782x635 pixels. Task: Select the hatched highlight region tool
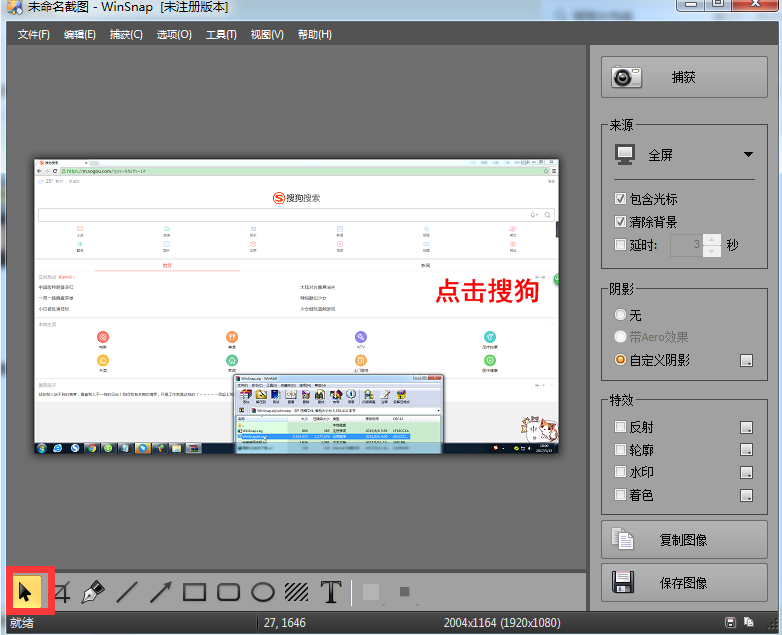click(x=296, y=592)
